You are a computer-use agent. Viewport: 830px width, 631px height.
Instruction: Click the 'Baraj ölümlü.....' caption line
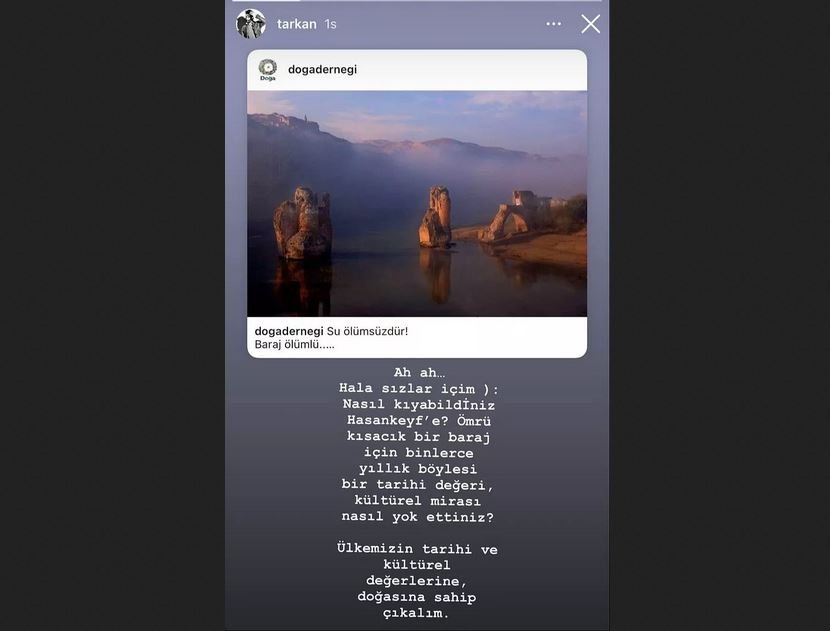tap(294, 345)
